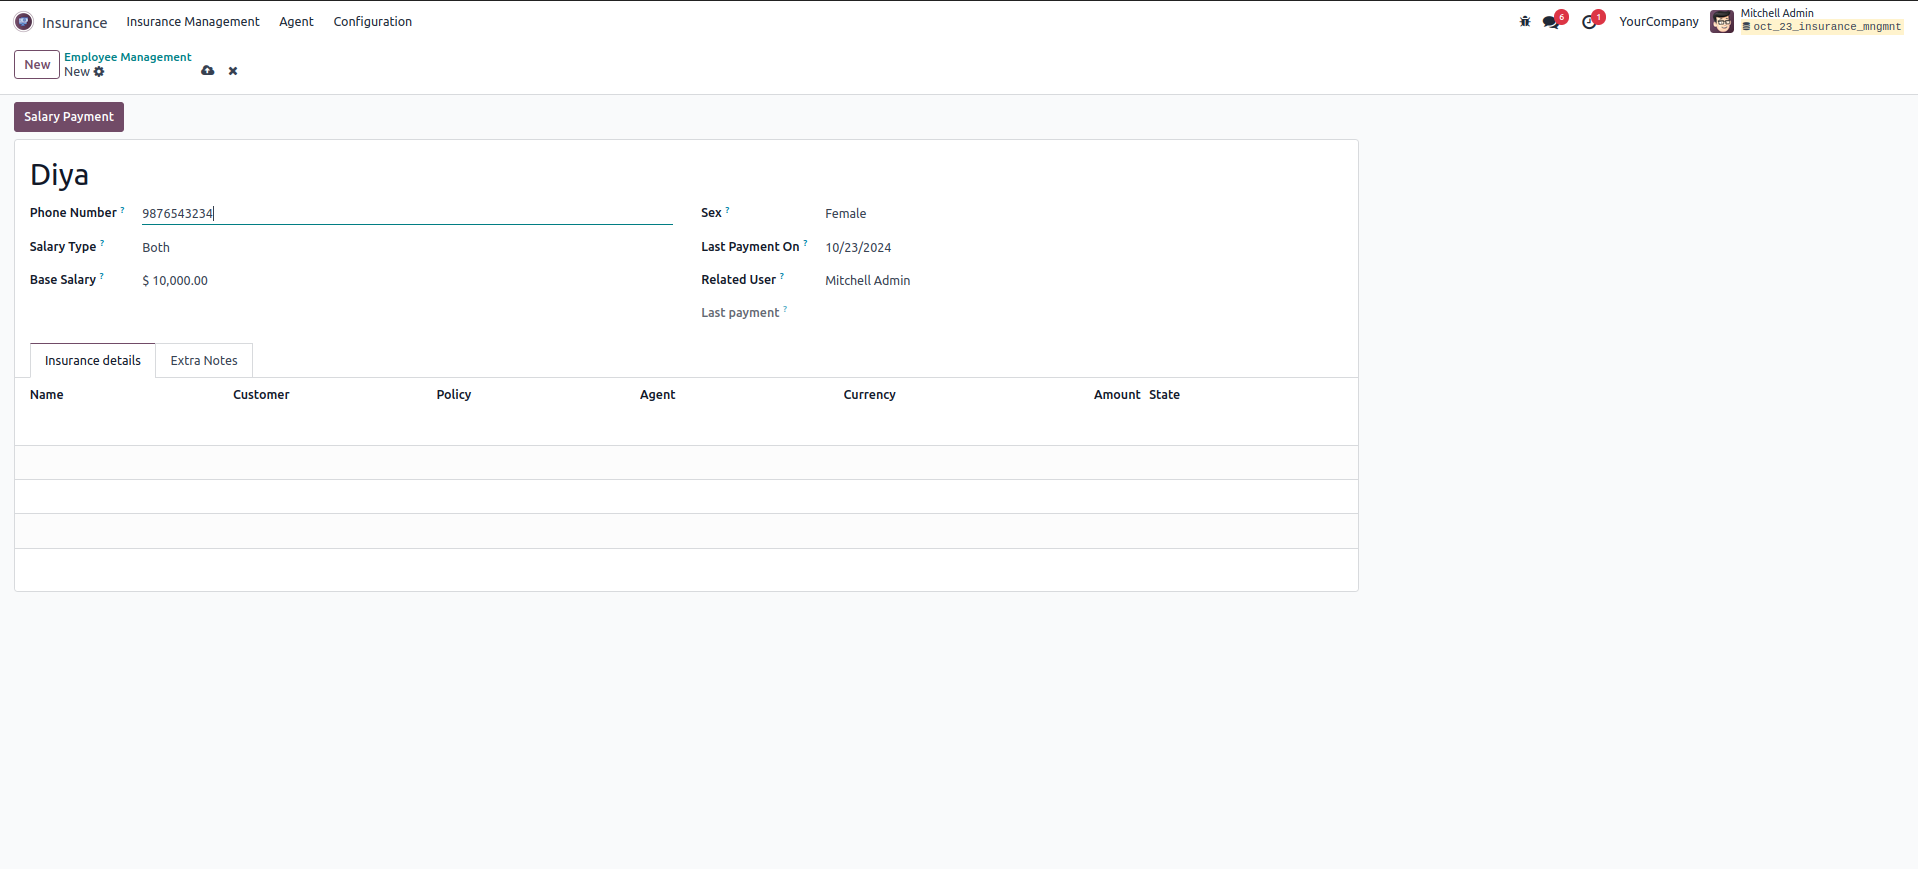The width and height of the screenshot is (1918, 869).
Task: Open the Configuration menu
Action: pos(373,21)
